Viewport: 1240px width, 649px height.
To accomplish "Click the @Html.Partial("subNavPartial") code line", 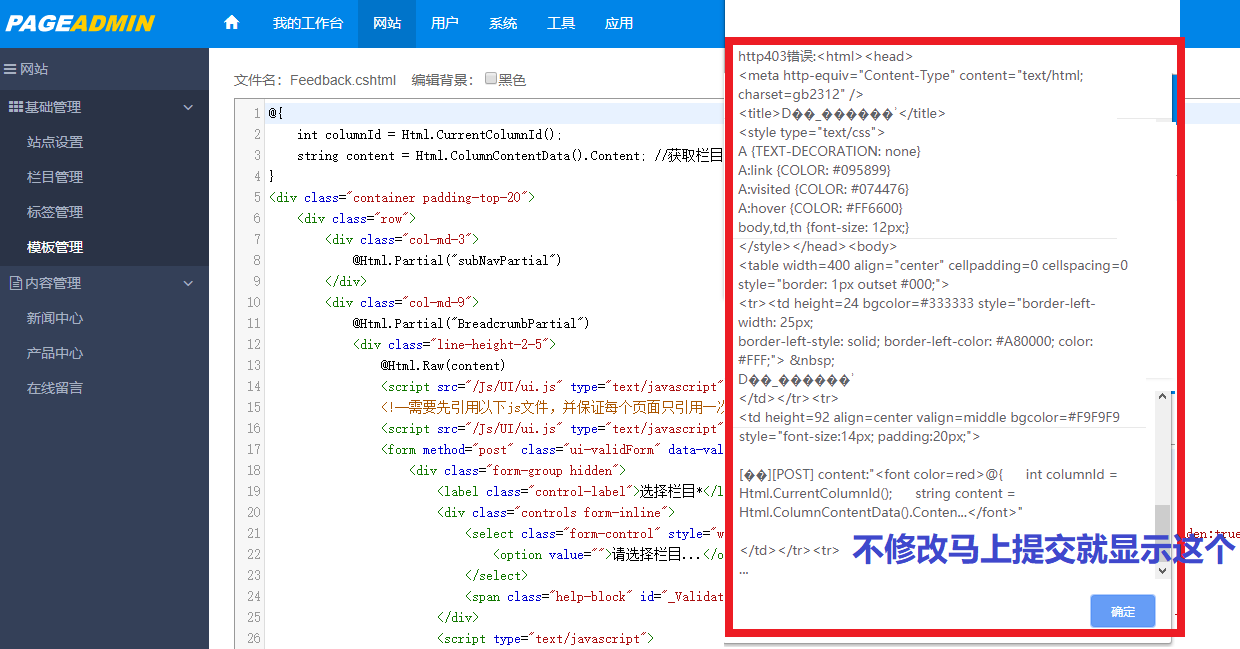I will tap(457, 260).
